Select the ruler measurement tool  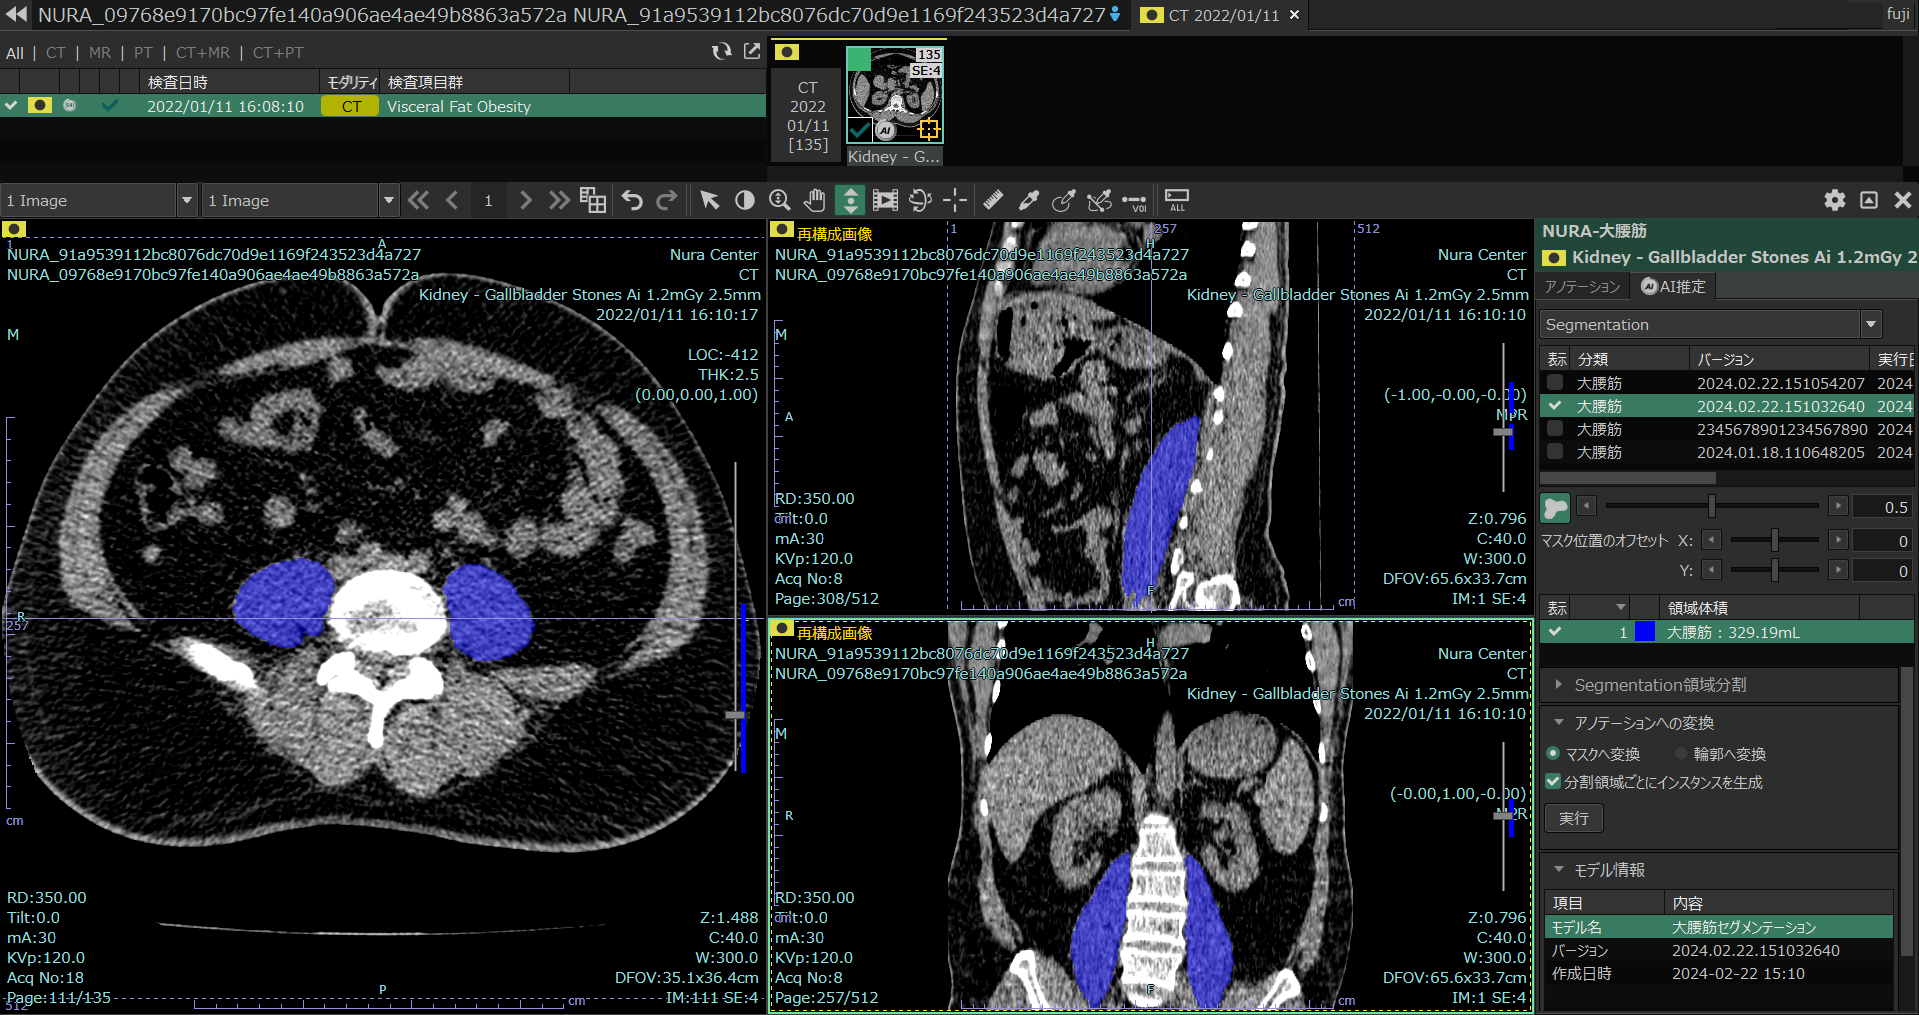(993, 200)
